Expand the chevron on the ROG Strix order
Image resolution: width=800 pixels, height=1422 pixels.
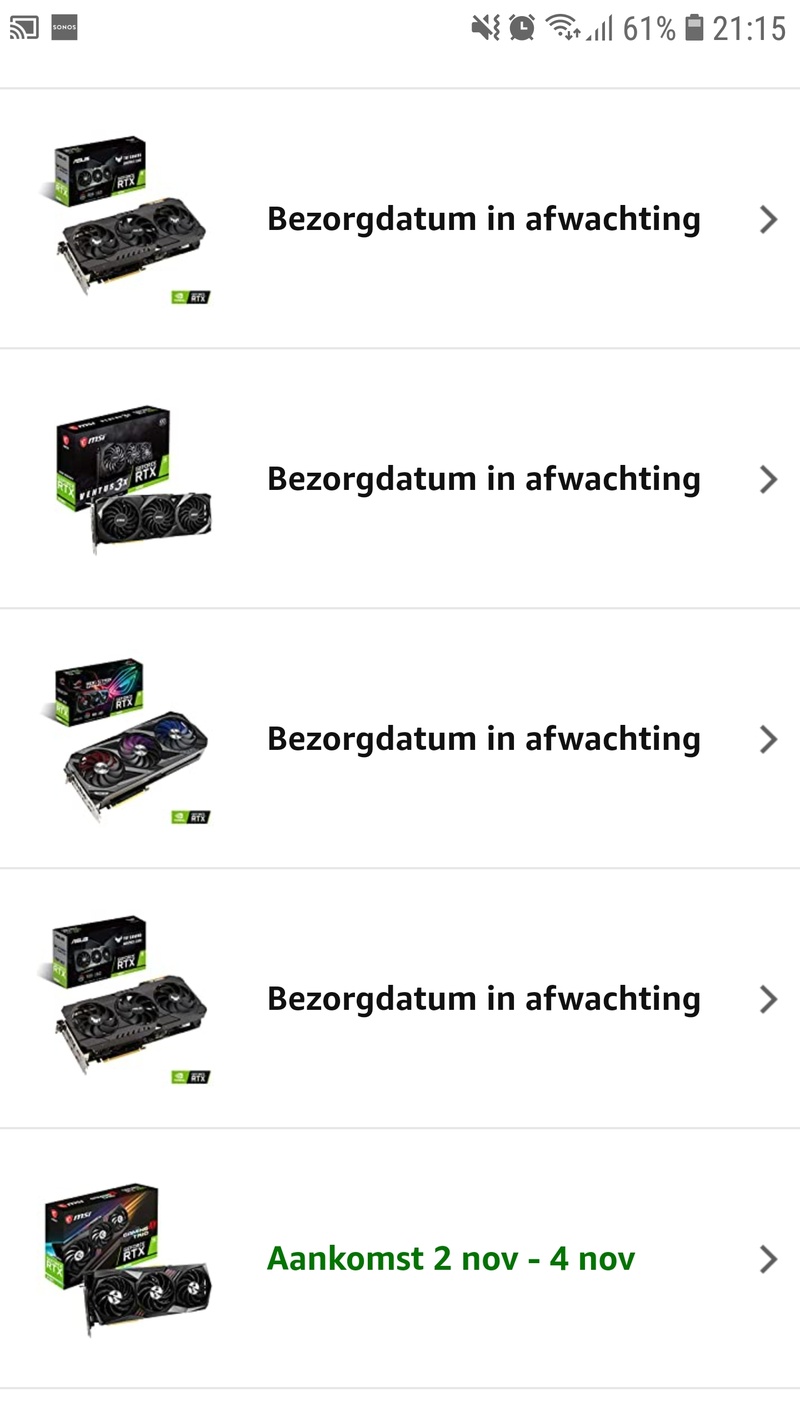(x=768, y=739)
